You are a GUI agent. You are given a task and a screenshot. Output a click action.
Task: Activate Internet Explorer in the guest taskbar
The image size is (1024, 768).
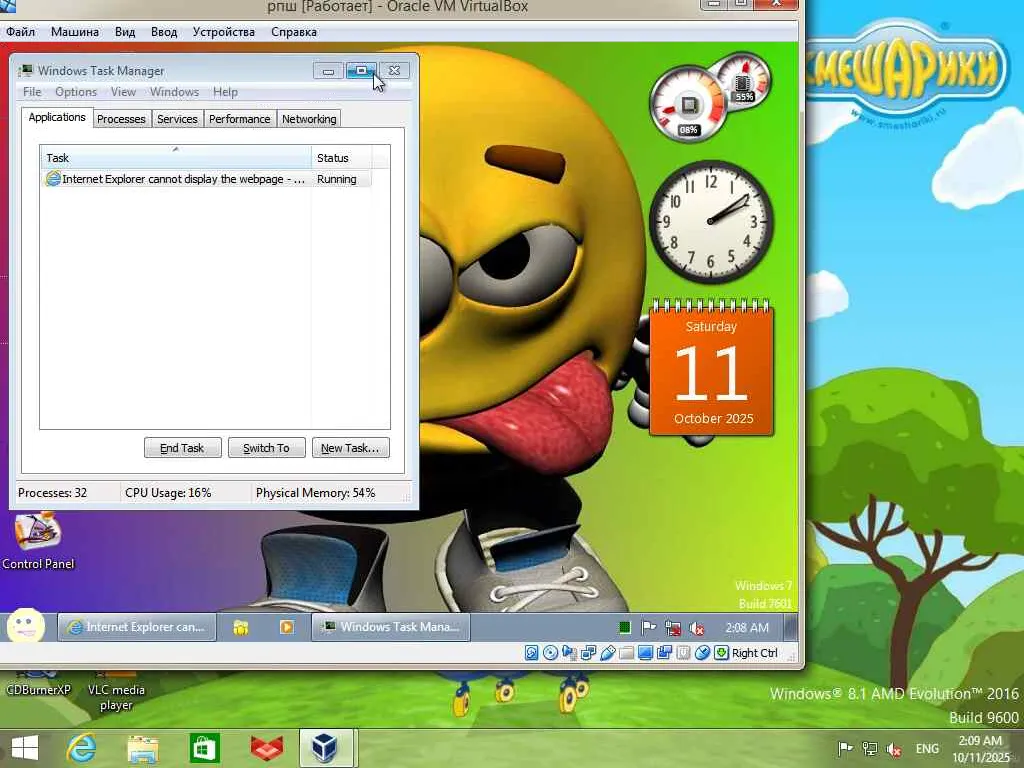(137, 627)
